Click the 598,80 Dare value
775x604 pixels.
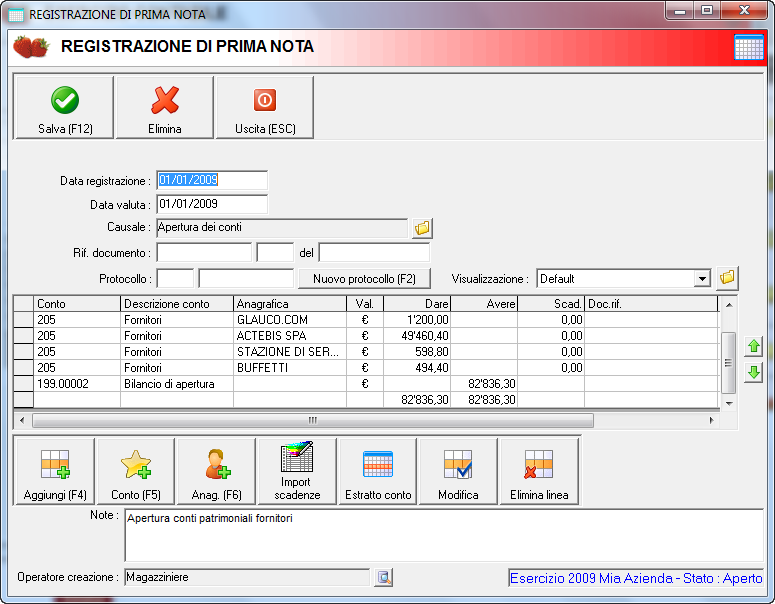tap(417, 352)
